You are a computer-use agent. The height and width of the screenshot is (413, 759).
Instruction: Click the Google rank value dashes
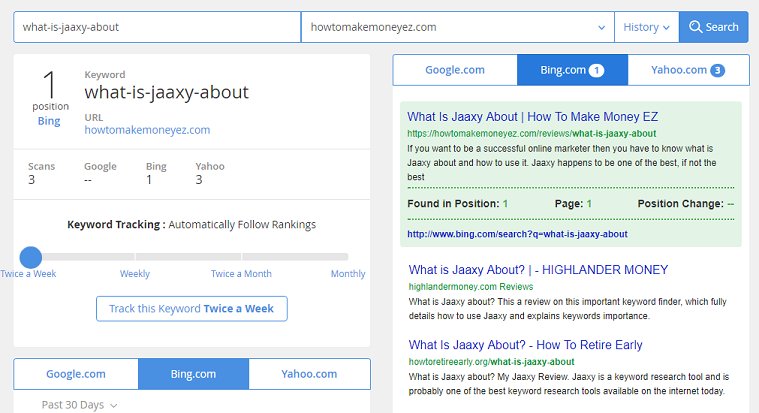(88, 180)
